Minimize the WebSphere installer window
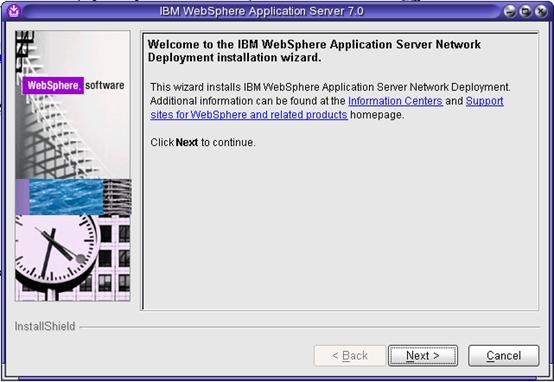The width and height of the screenshot is (554, 382). tap(510, 11)
